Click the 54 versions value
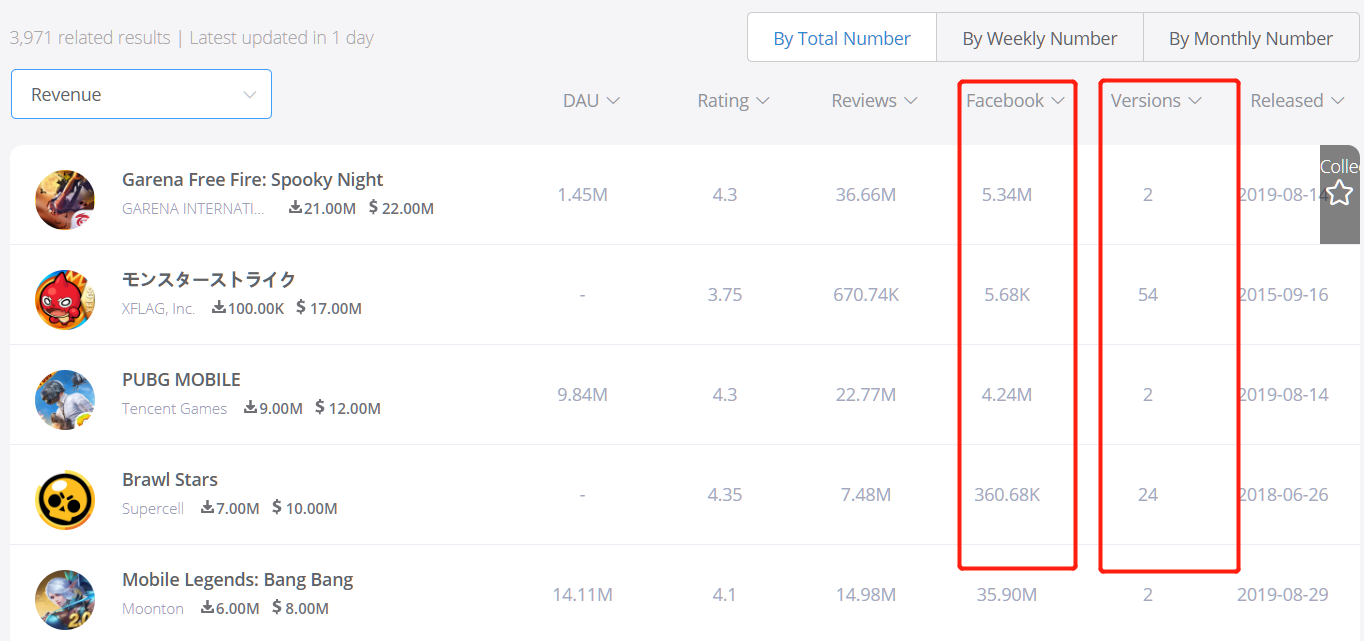The height and width of the screenshot is (641, 1364). (1148, 294)
